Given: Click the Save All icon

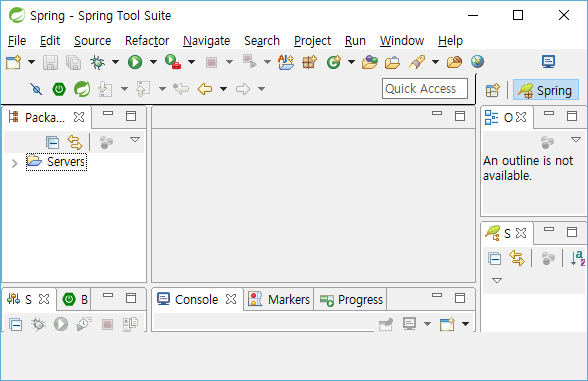Looking at the screenshot, I should [x=74, y=62].
